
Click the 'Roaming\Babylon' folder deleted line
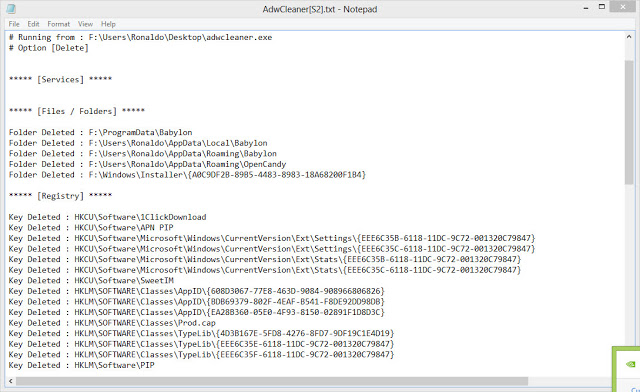(x=143, y=154)
